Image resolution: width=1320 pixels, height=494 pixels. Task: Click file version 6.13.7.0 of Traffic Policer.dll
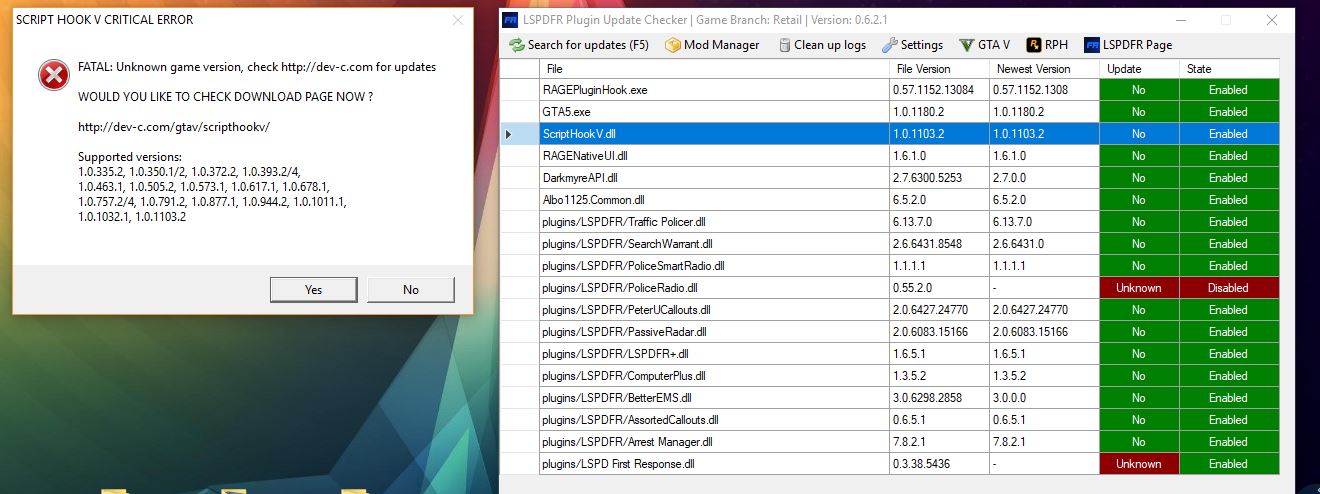pos(939,222)
